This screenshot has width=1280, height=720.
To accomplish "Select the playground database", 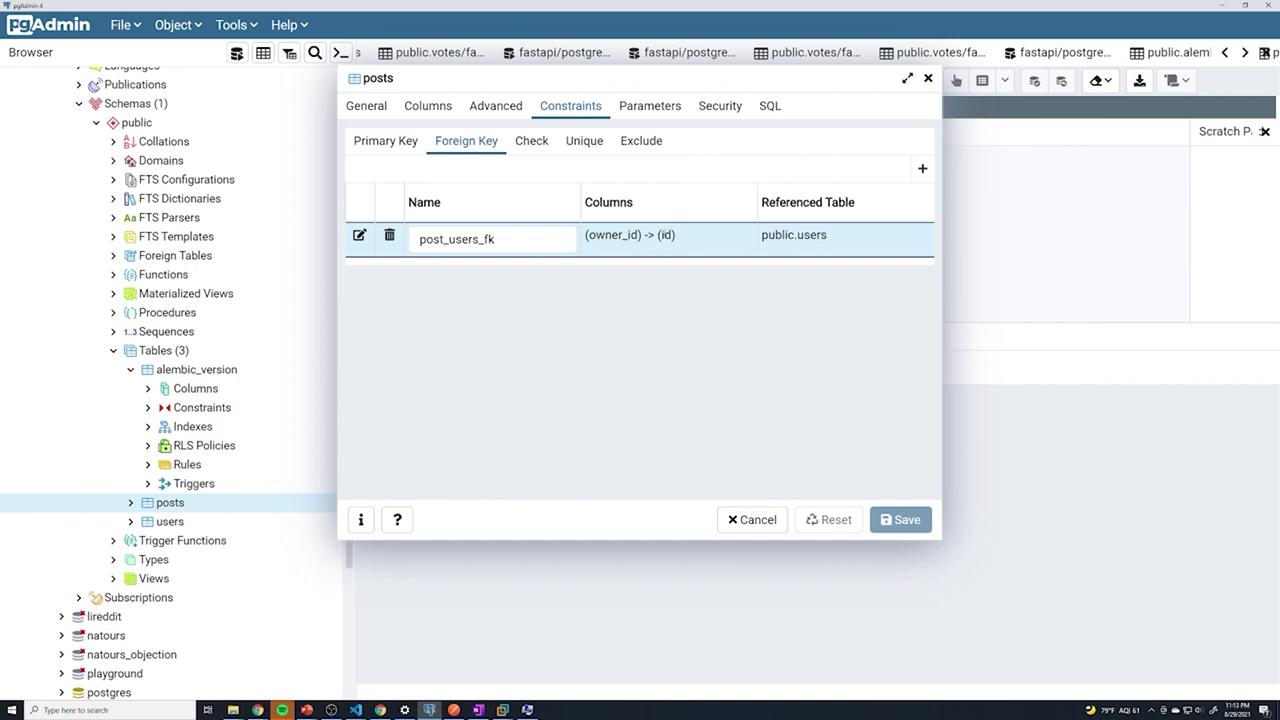I will (115, 674).
